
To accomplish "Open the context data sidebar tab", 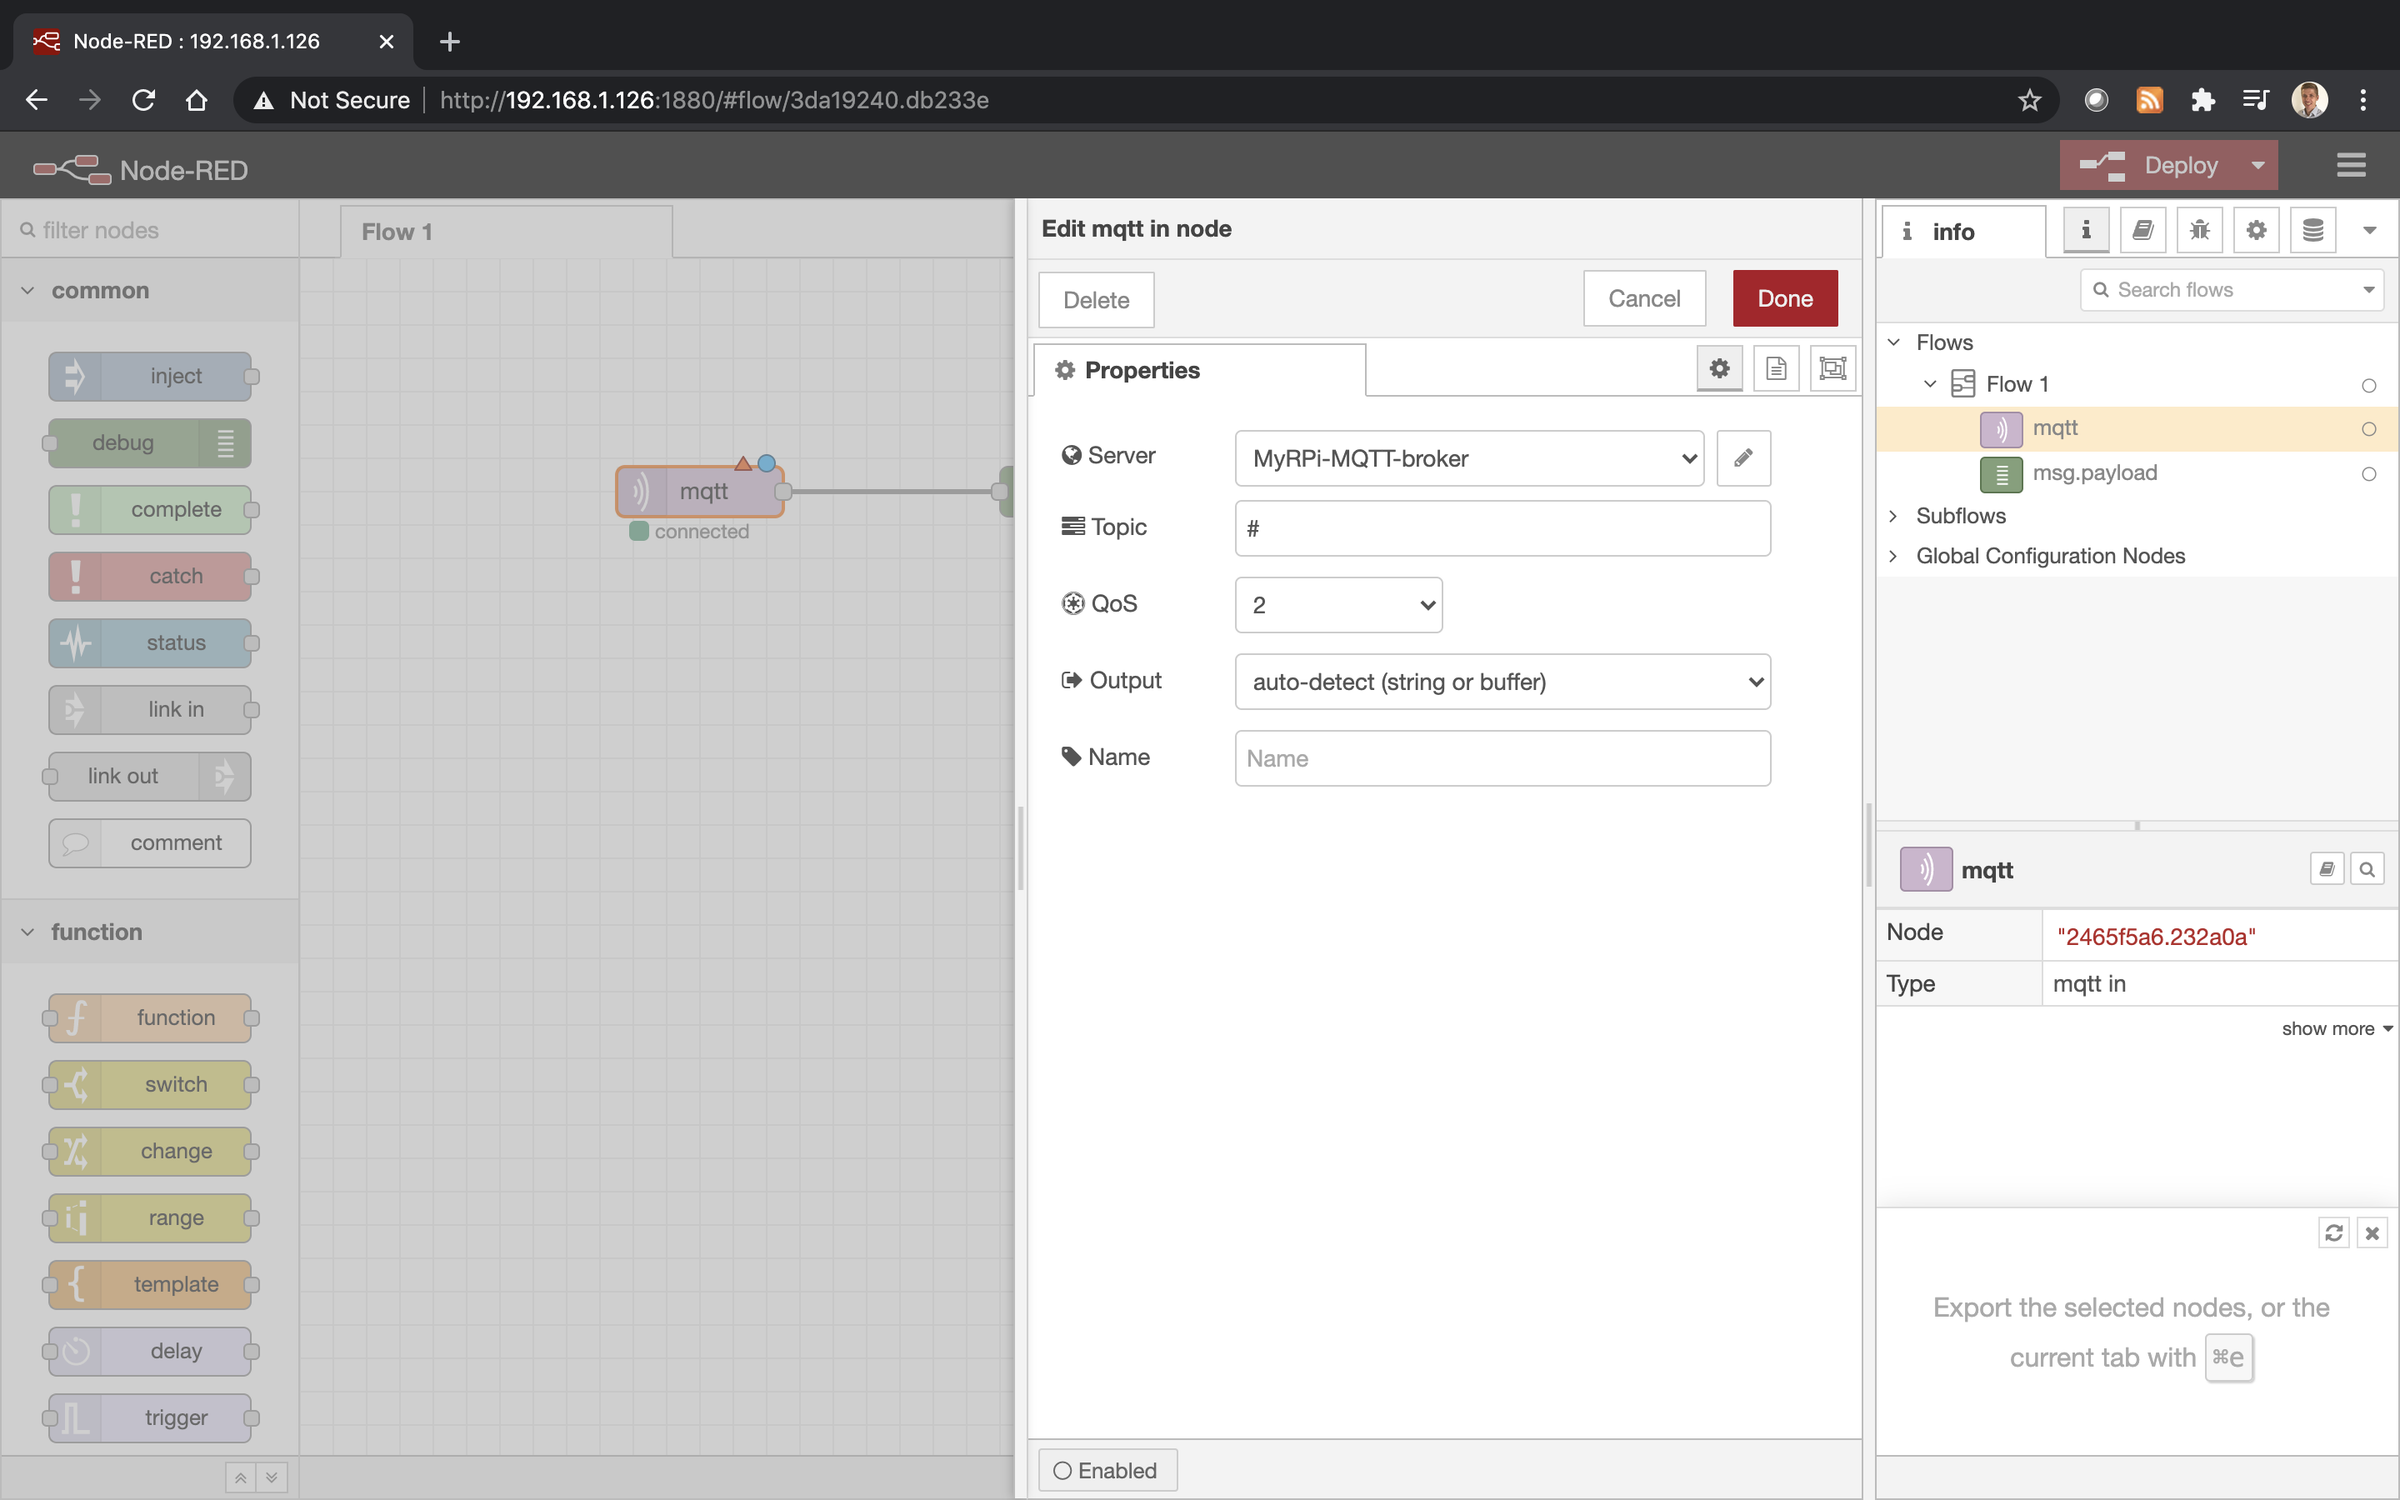I will [x=2313, y=229].
